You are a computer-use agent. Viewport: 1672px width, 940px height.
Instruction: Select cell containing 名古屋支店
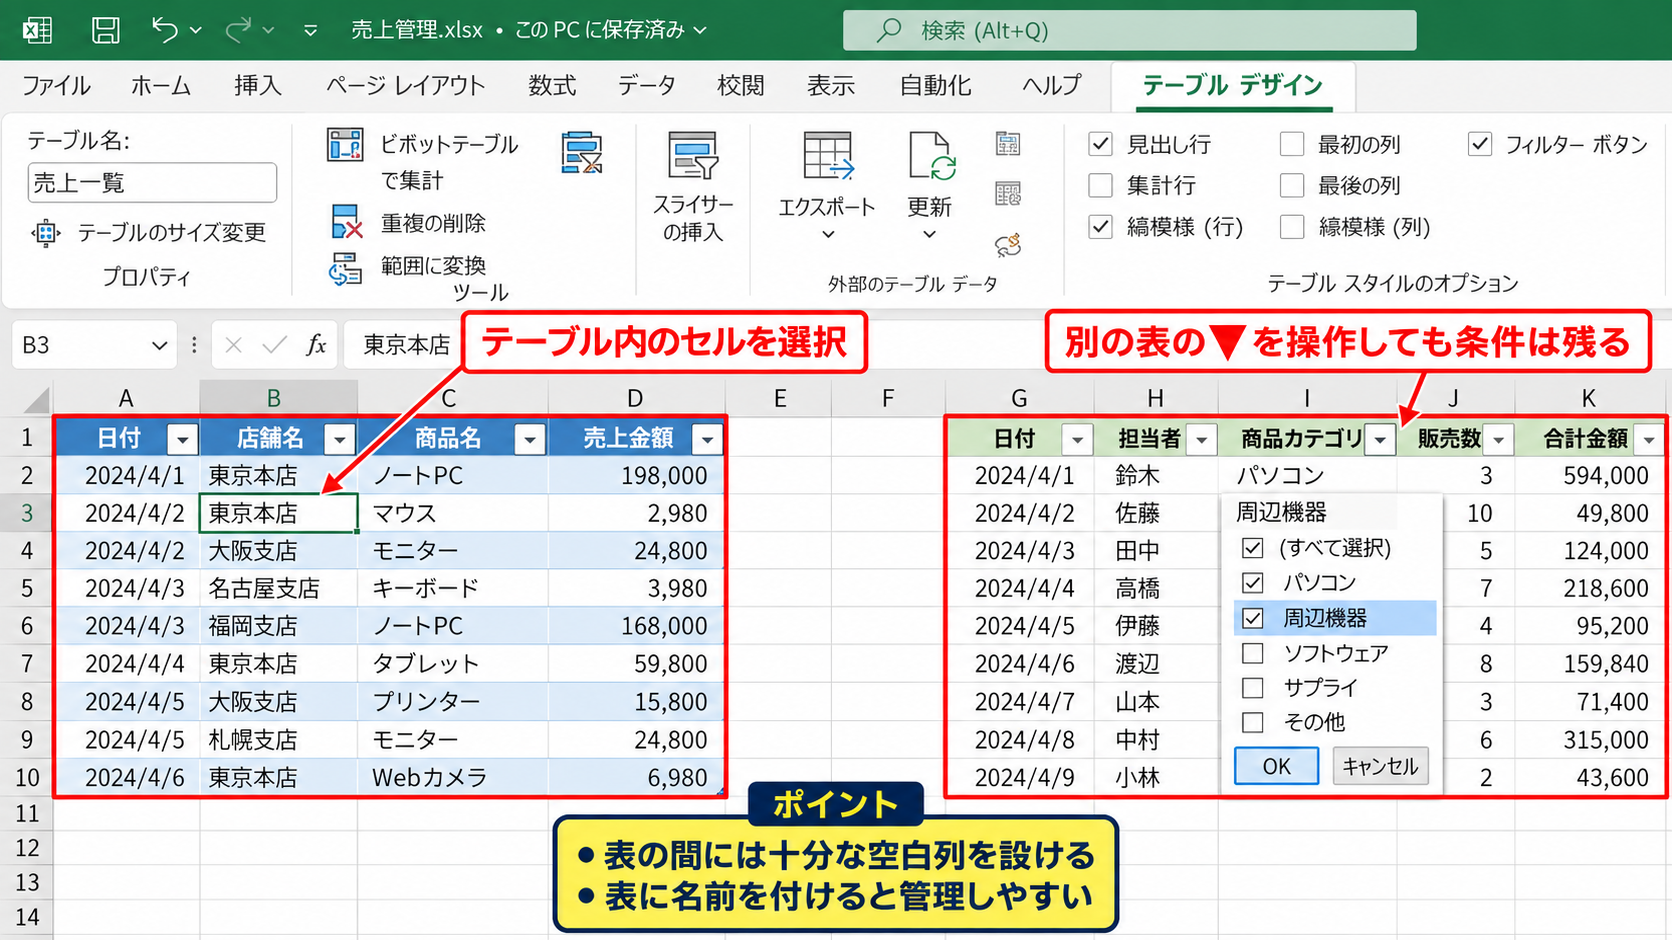tap(278, 588)
